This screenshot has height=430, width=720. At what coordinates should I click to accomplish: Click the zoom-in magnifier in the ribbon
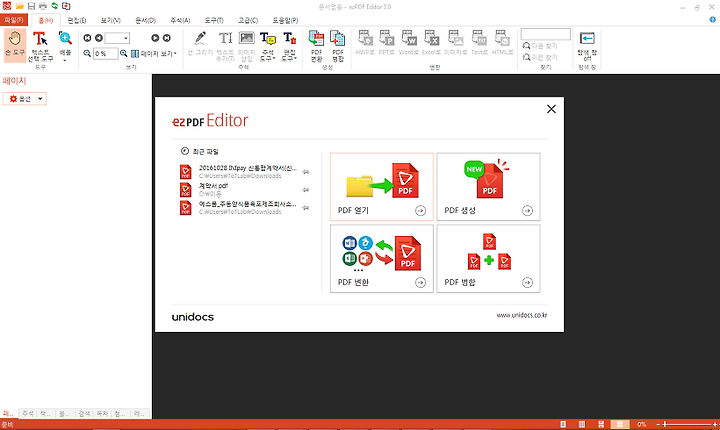(124, 54)
